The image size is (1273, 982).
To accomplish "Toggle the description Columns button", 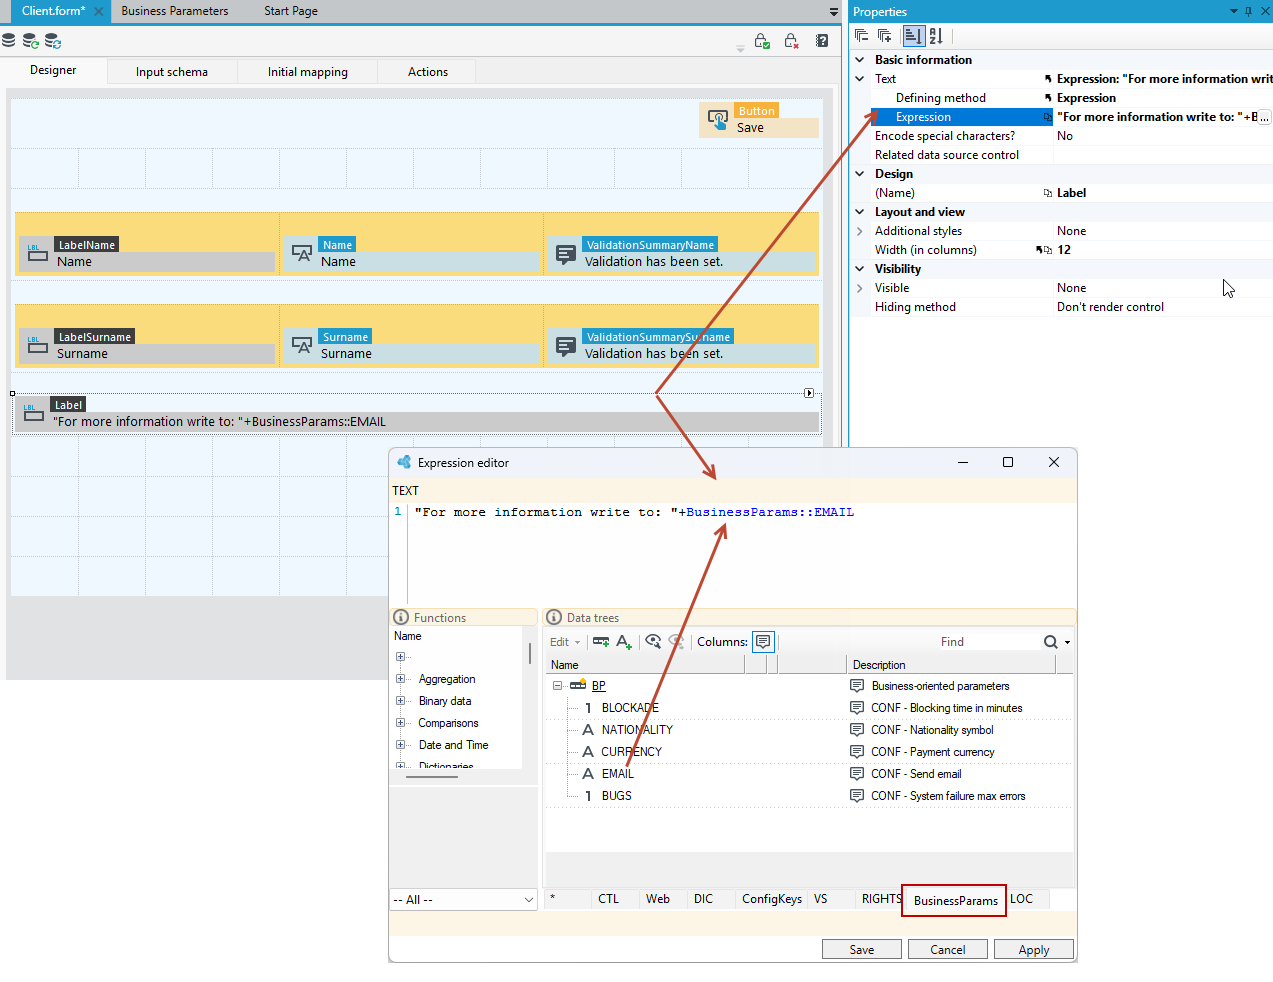I will [763, 642].
